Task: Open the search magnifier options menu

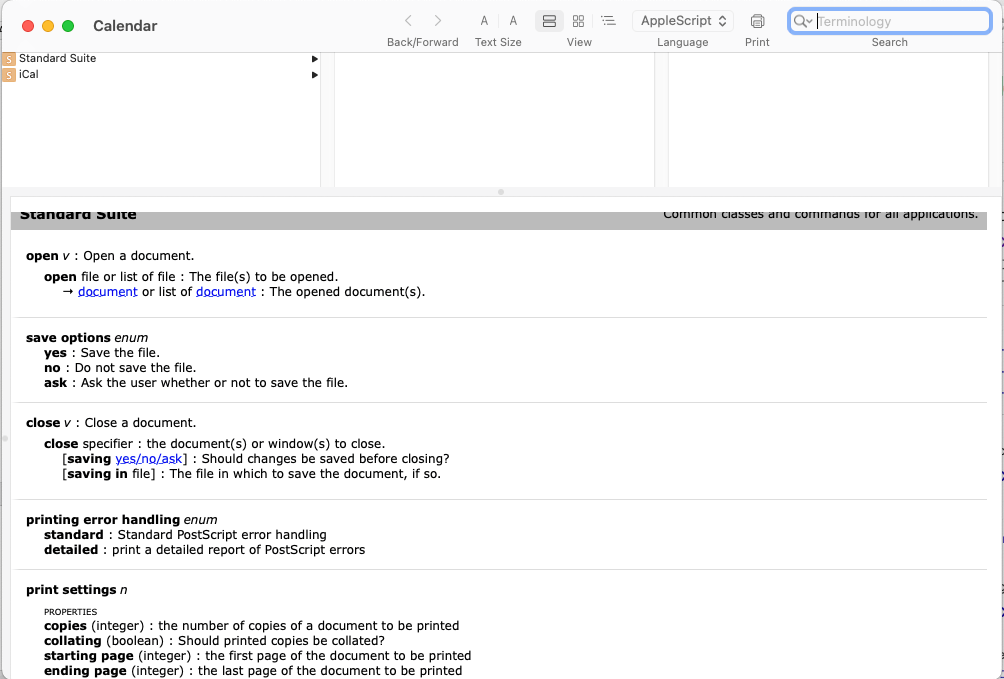Action: pyautogui.click(x=803, y=21)
